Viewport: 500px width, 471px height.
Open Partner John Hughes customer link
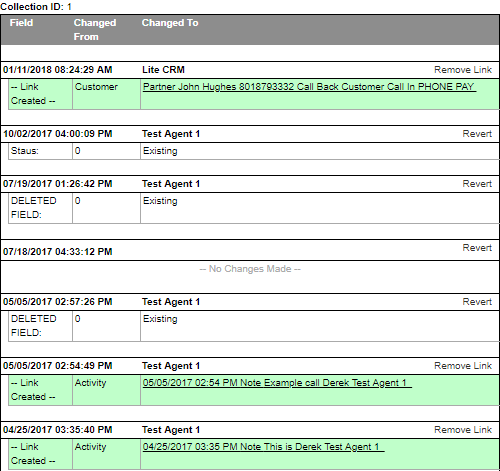coord(309,87)
